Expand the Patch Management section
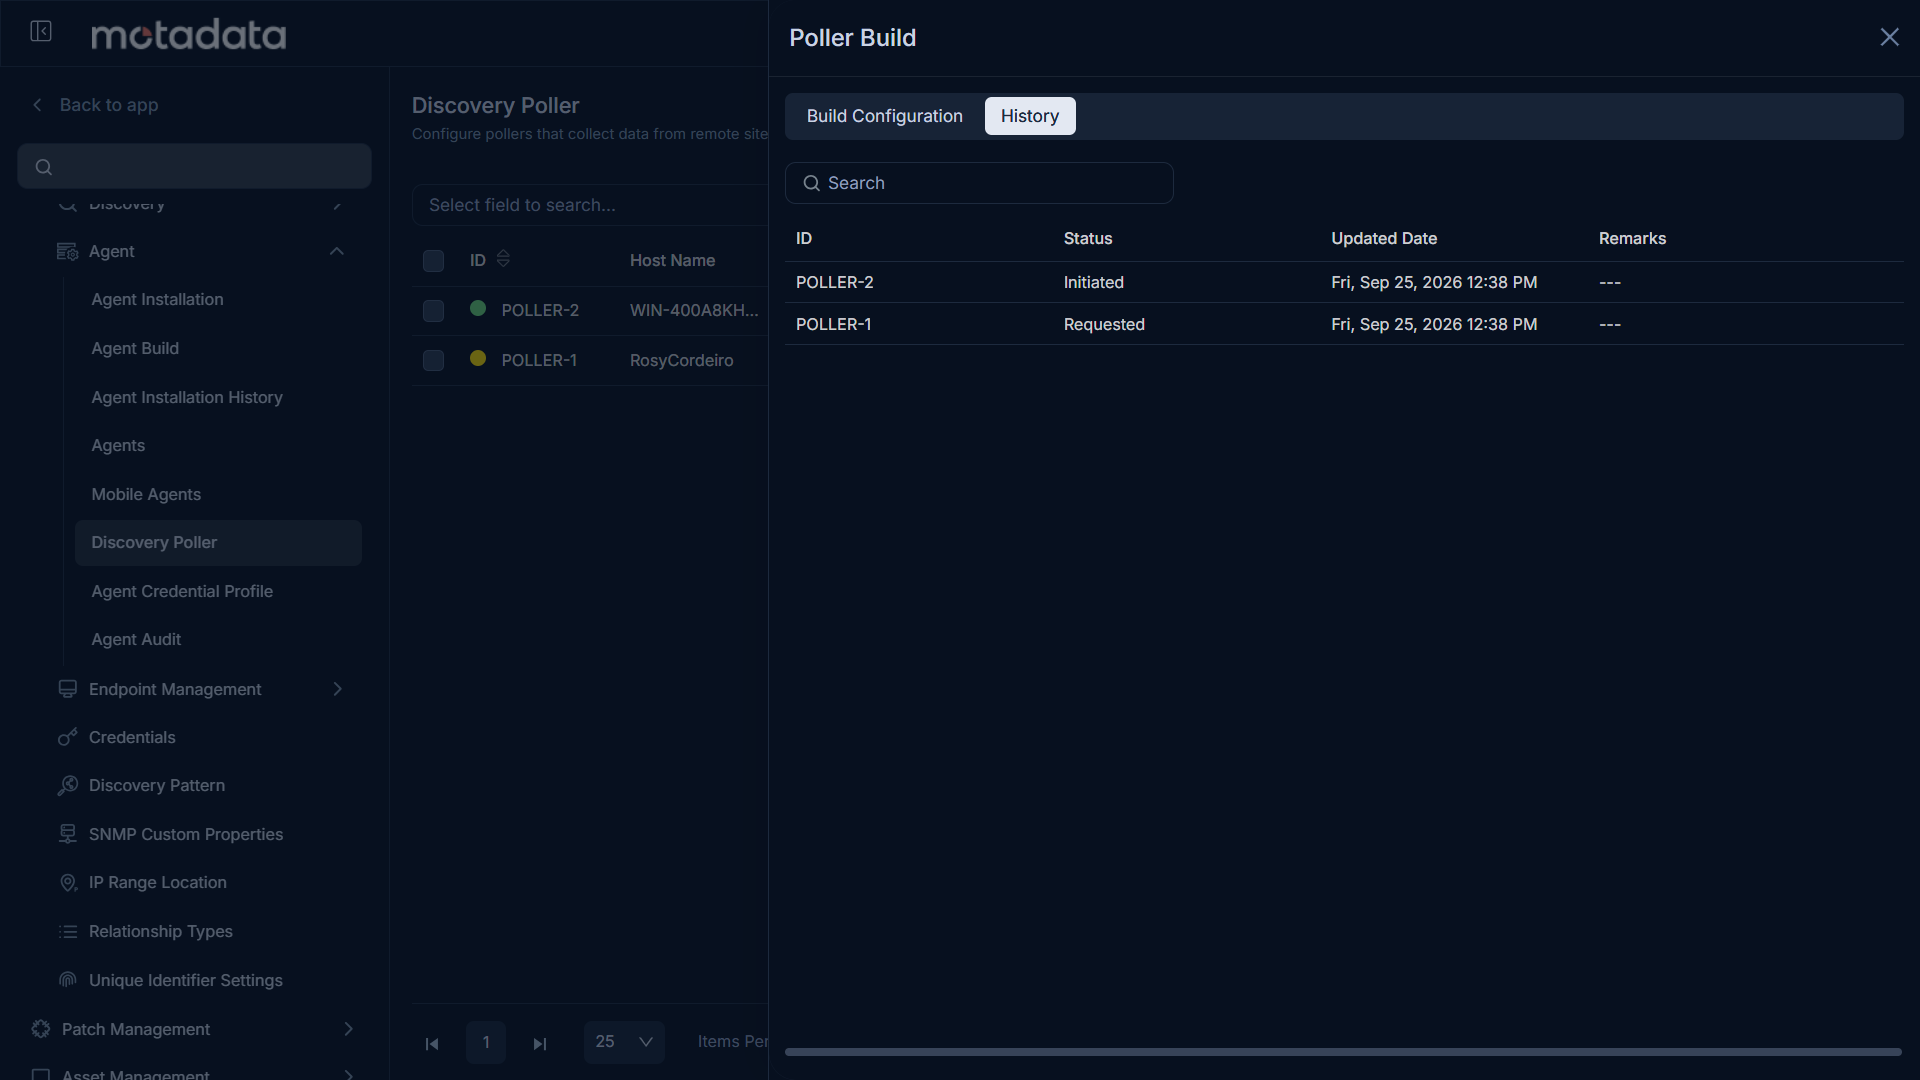Screen dimensions: 1920x1080 [348, 1029]
